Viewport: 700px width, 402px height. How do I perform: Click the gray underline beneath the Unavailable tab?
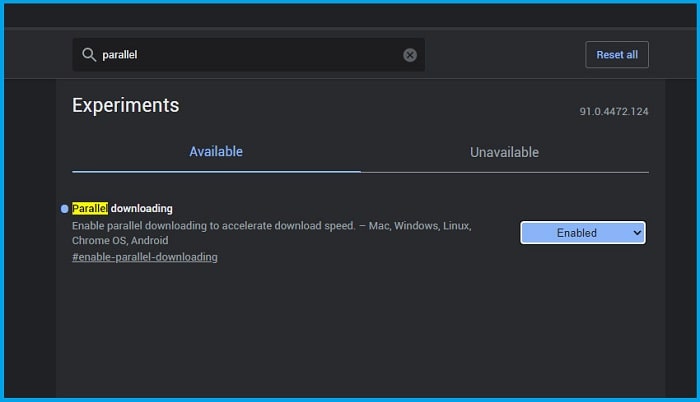[504, 172]
